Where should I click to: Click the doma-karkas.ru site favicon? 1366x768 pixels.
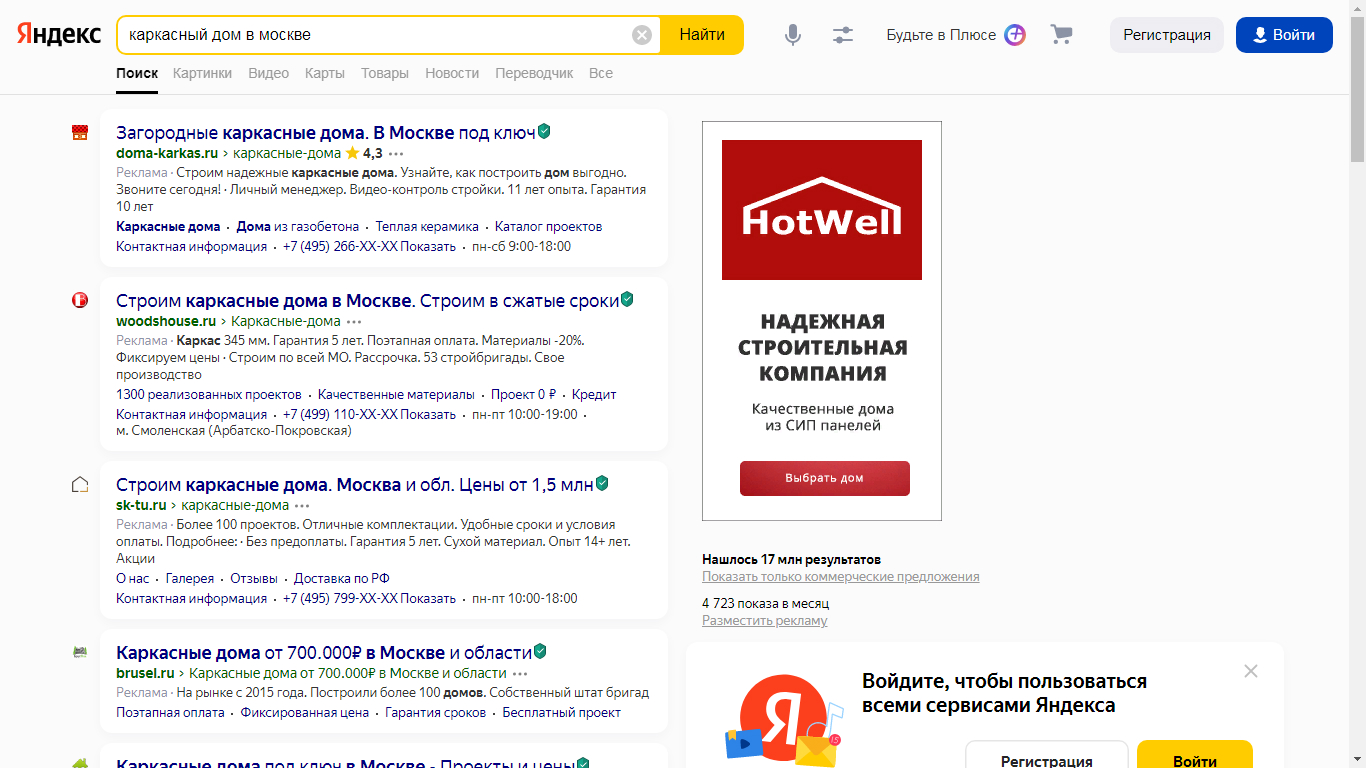pos(80,132)
